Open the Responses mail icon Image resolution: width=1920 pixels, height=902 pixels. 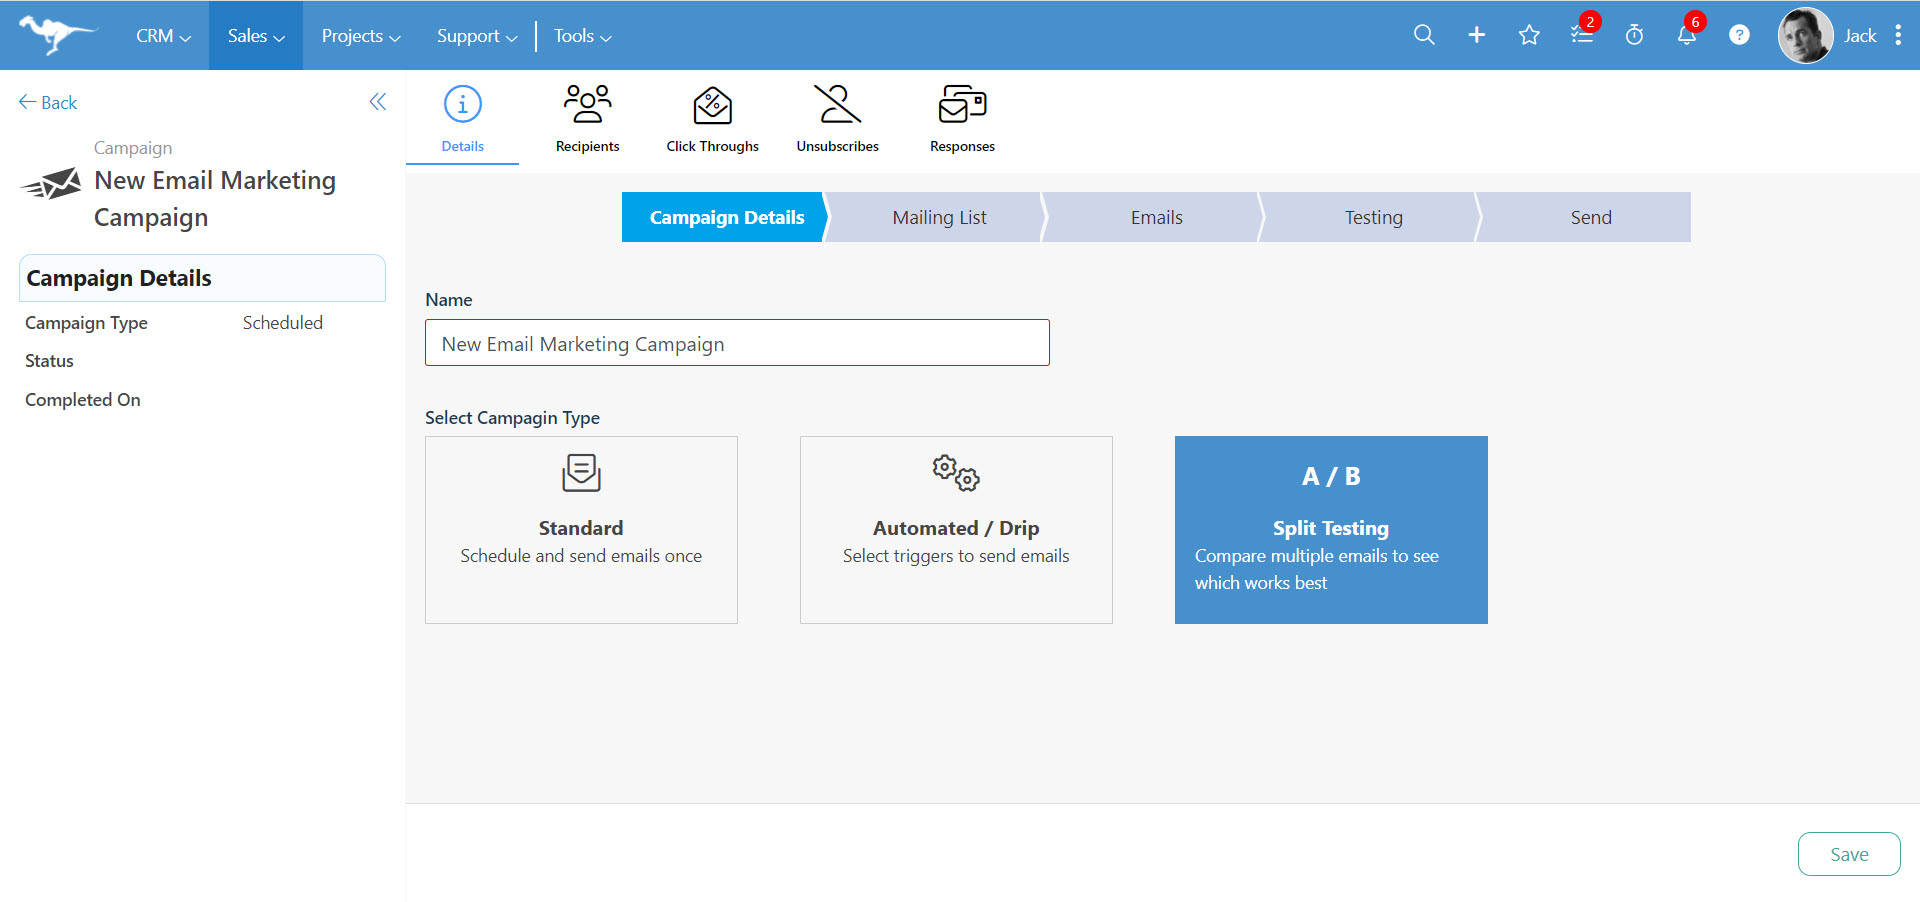point(962,104)
